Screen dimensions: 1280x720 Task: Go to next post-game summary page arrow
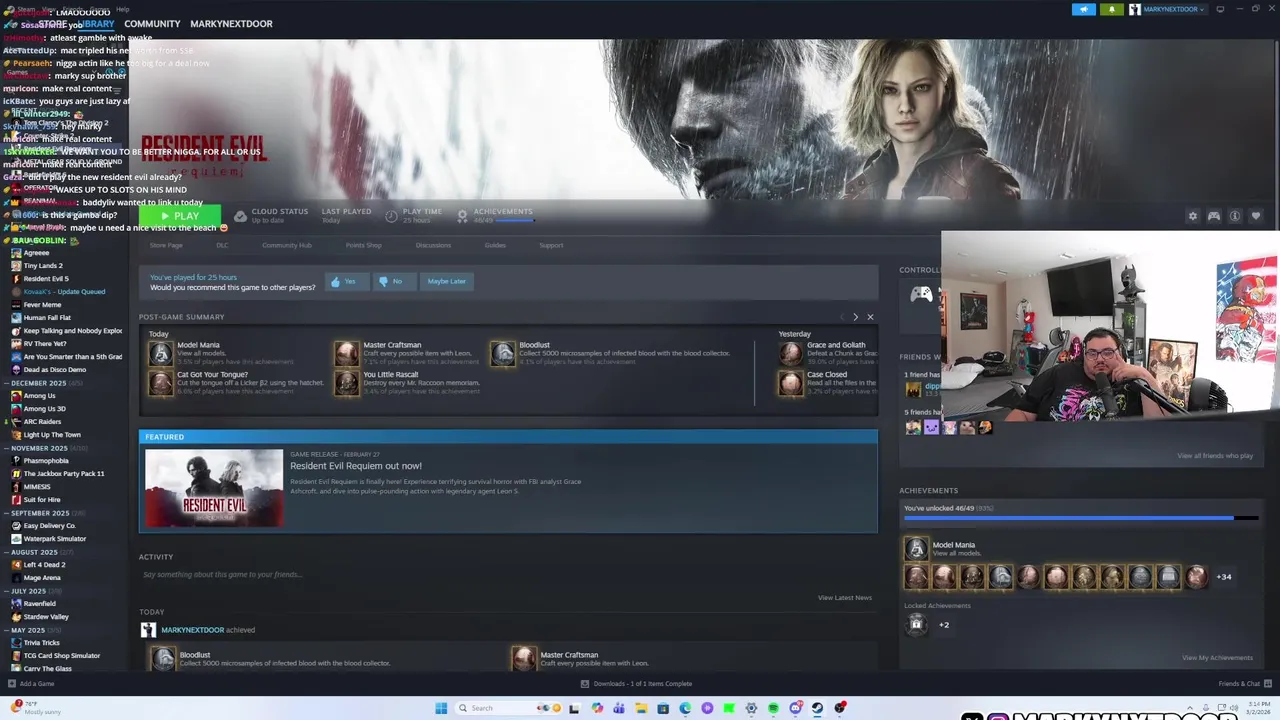coord(855,317)
